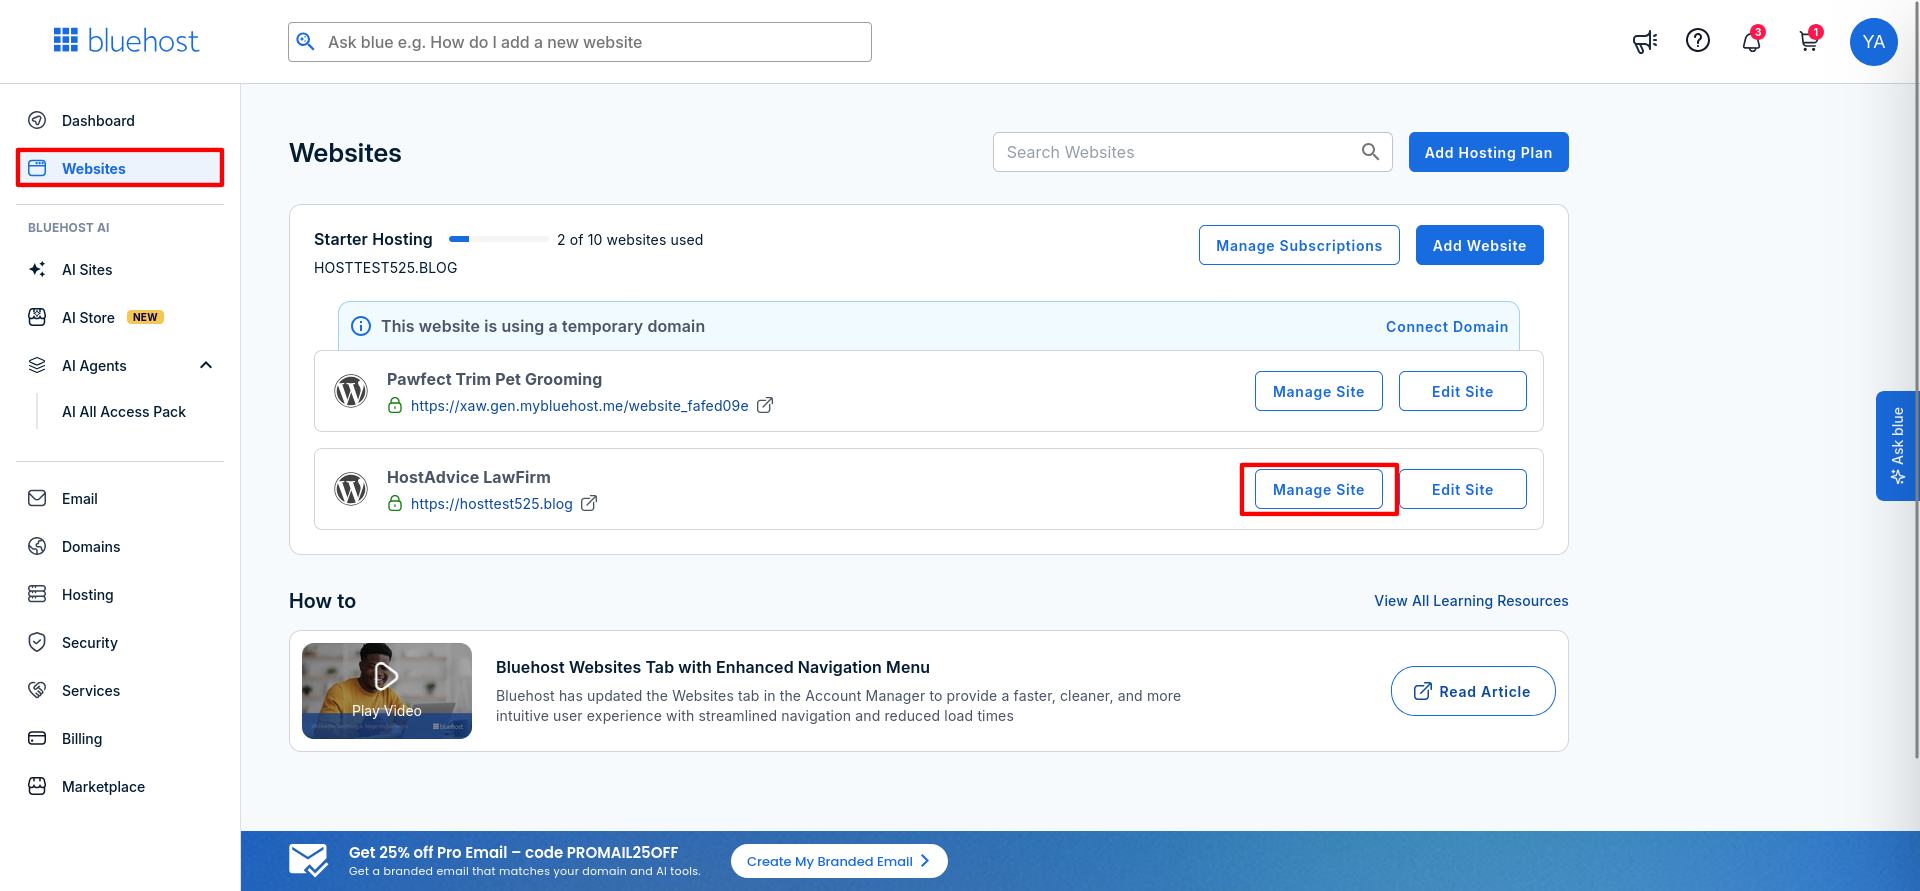Open the announcements megaphone icon
Image resolution: width=1920 pixels, height=891 pixels.
pyautogui.click(x=1645, y=41)
